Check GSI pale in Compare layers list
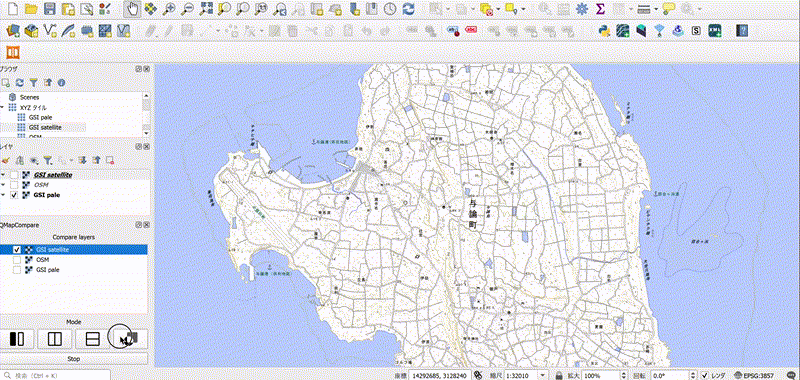This screenshot has height=380, width=800. click(17, 269)
